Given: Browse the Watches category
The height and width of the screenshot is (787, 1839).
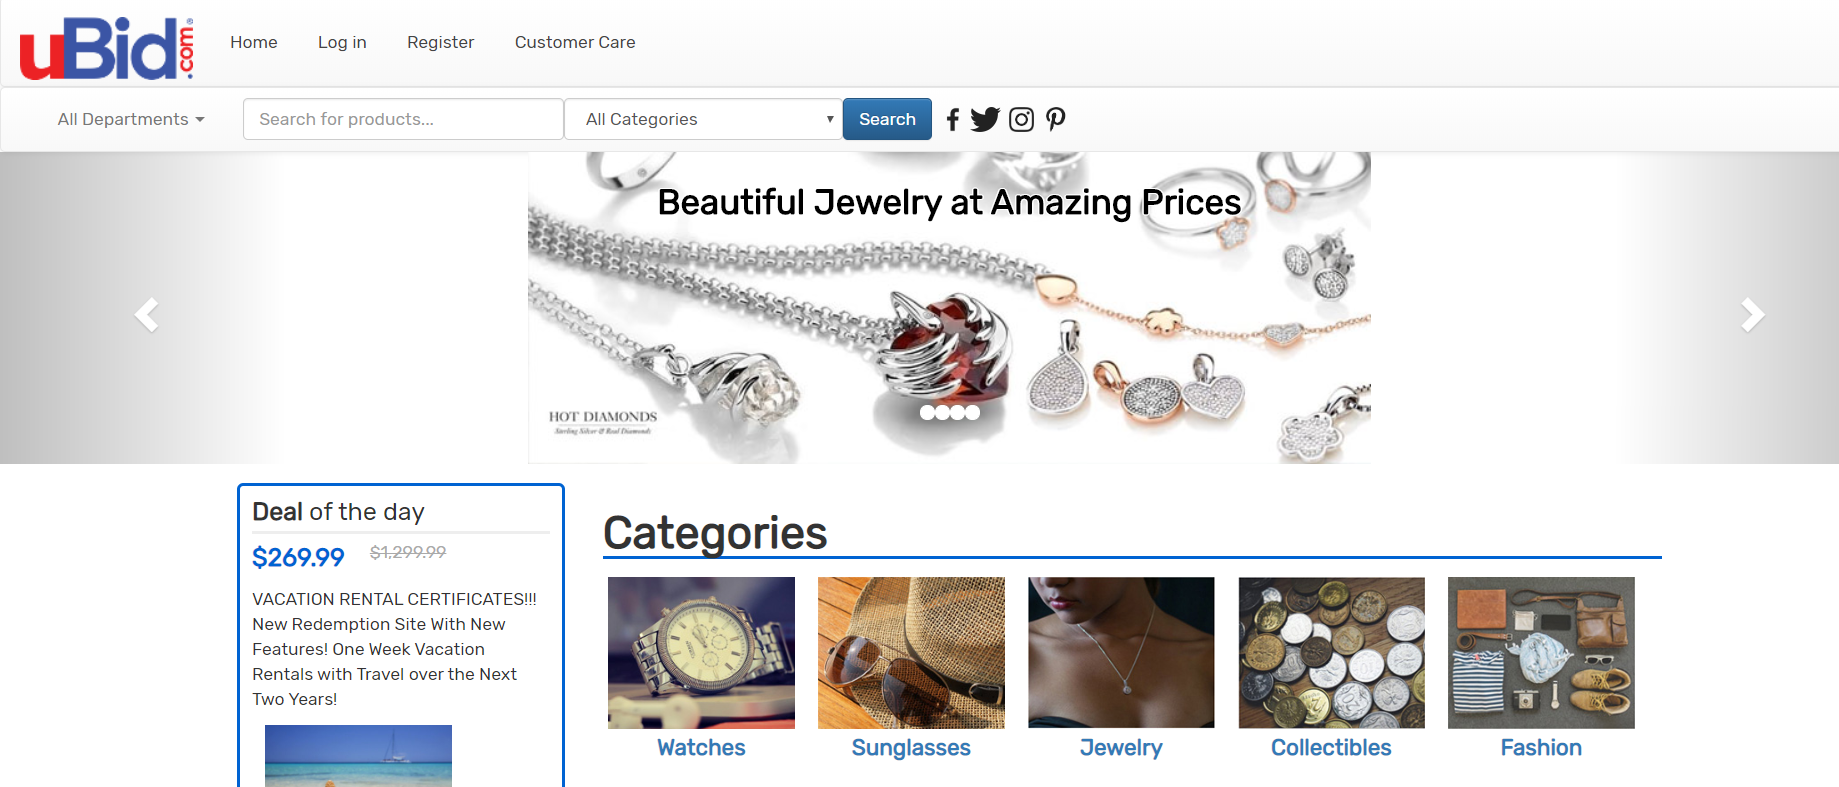Looking at the screenshot, I should point(700,747).
